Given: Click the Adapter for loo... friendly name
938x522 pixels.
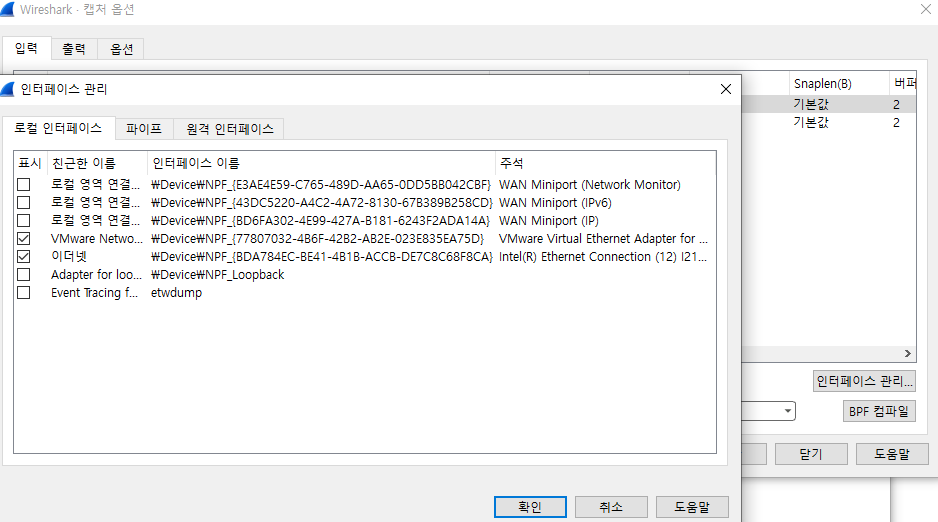Looking at the screenshot, I should point(96,274).
